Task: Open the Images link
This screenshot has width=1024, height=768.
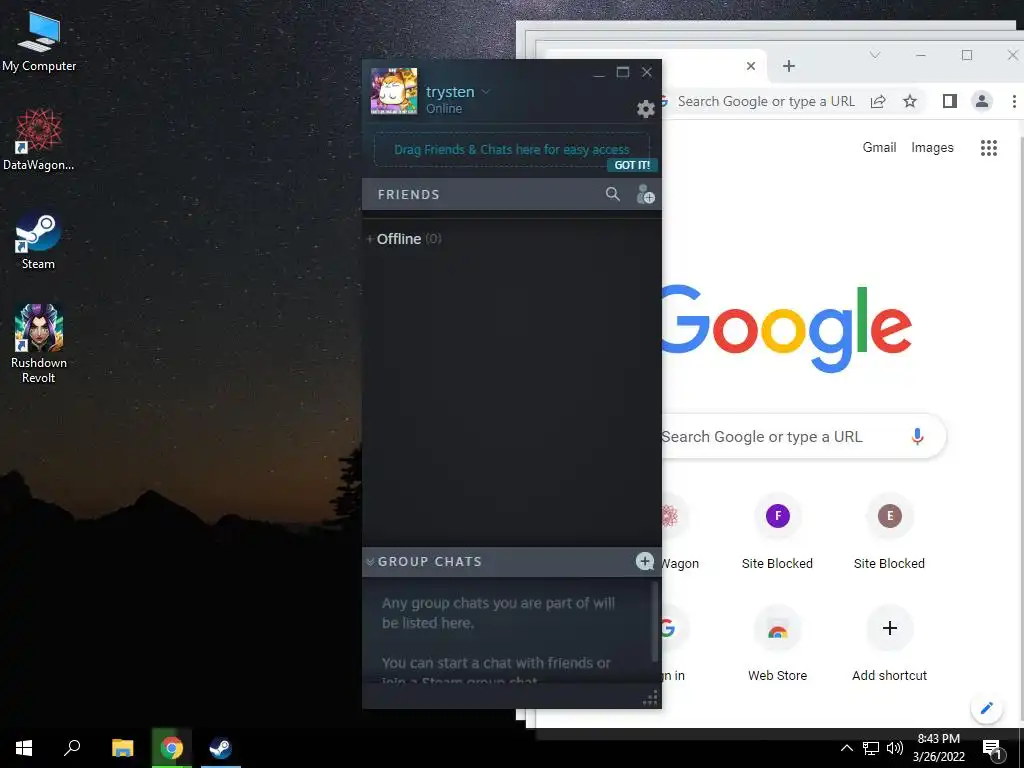Action: point(932,148)
